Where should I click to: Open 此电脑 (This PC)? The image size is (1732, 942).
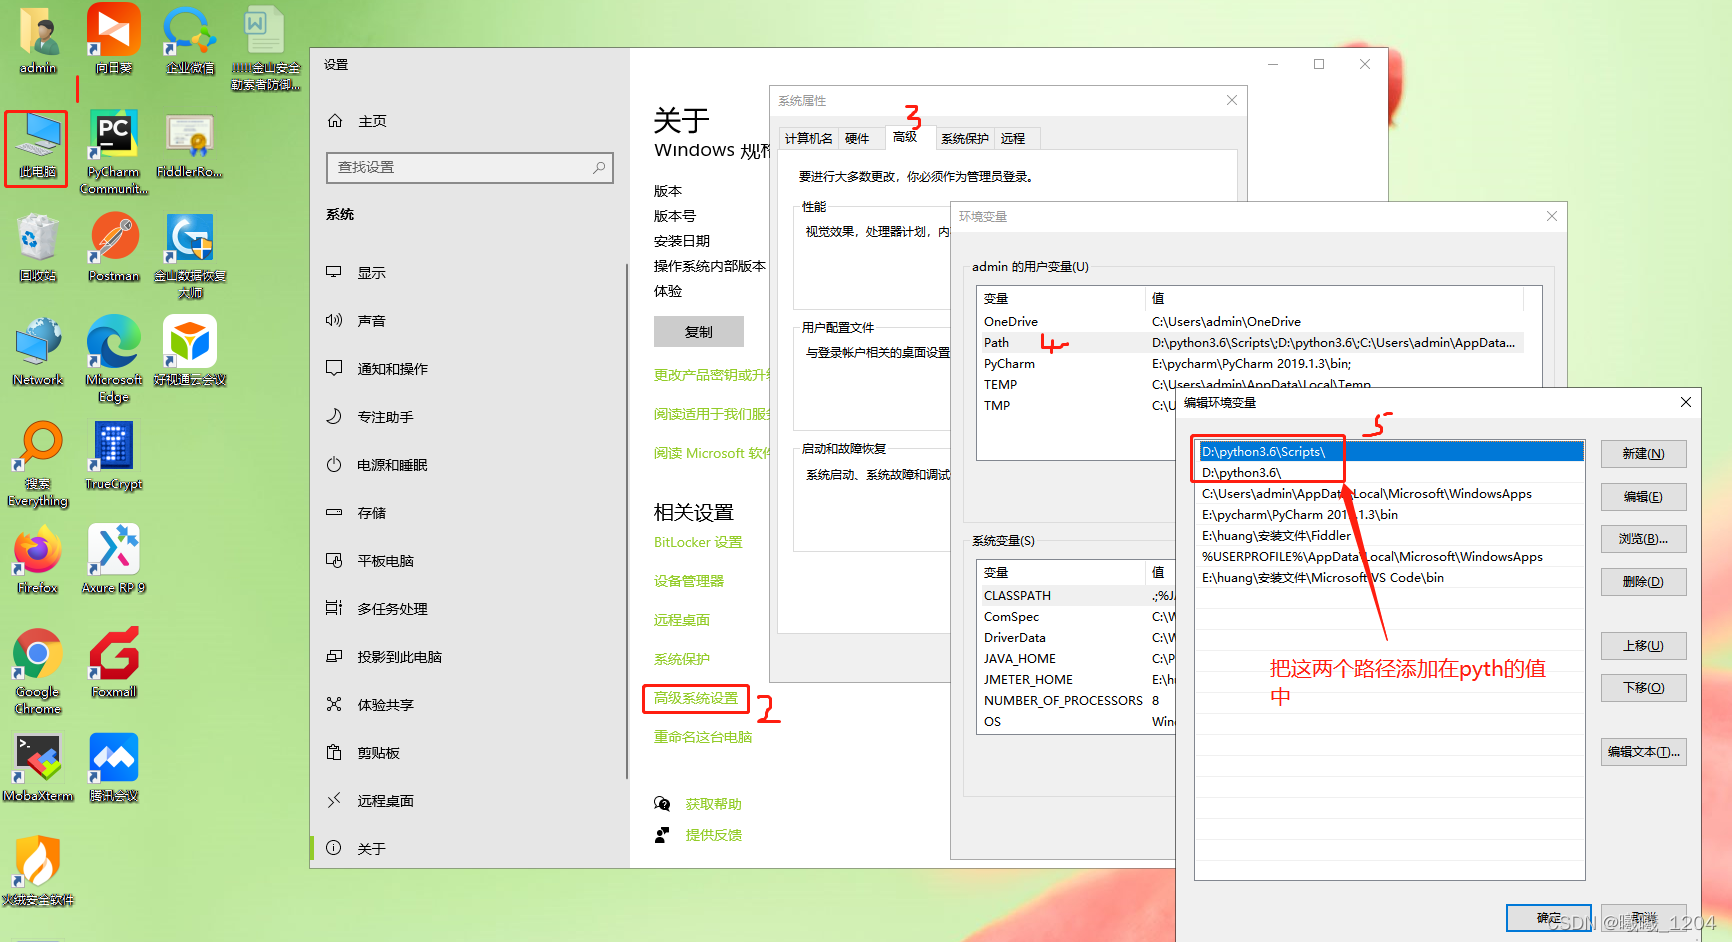(x=36, y=145)
